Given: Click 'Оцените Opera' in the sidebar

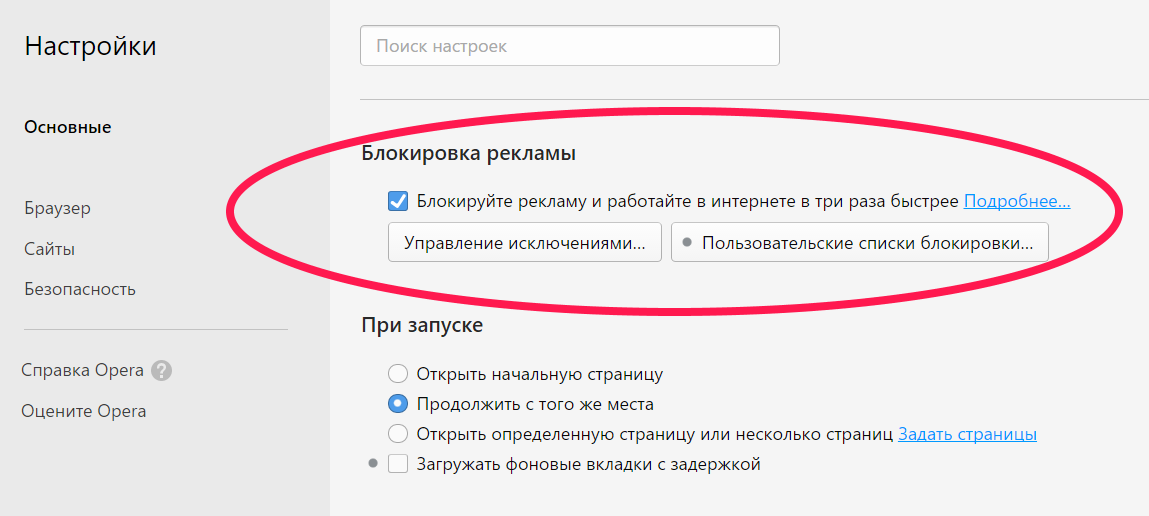Looking at the screenshot, I should (x=84, y=411).
